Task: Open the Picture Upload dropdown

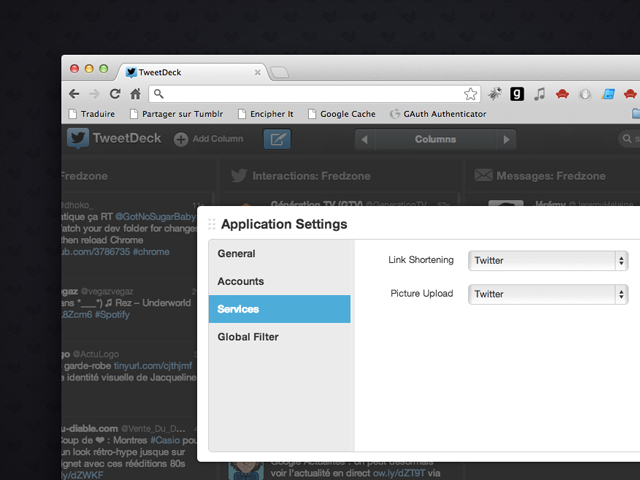Action: click(x=548, y=294)
